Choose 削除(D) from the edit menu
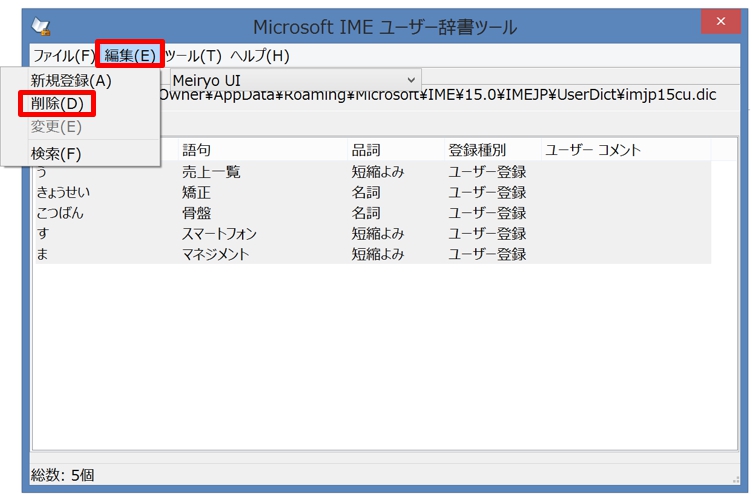752x494 pixels. click(x=57, y=103)
